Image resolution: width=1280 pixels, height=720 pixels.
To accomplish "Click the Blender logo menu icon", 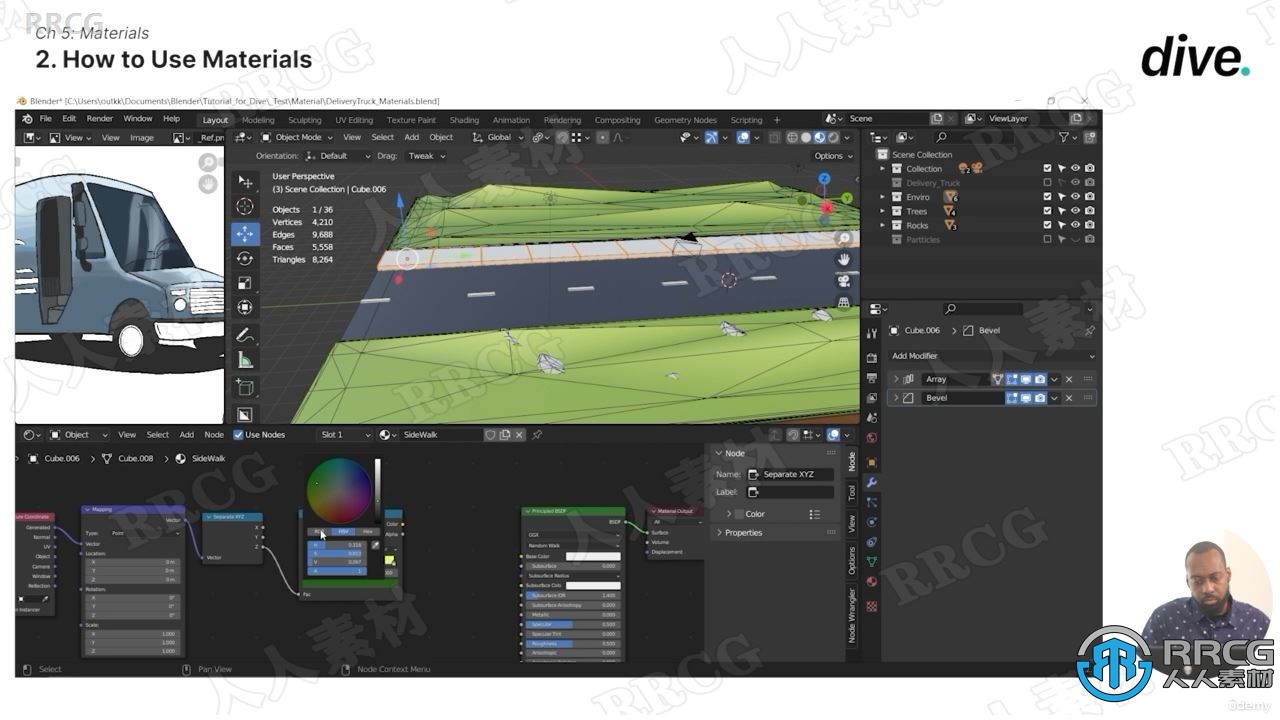I will point(26,119).
